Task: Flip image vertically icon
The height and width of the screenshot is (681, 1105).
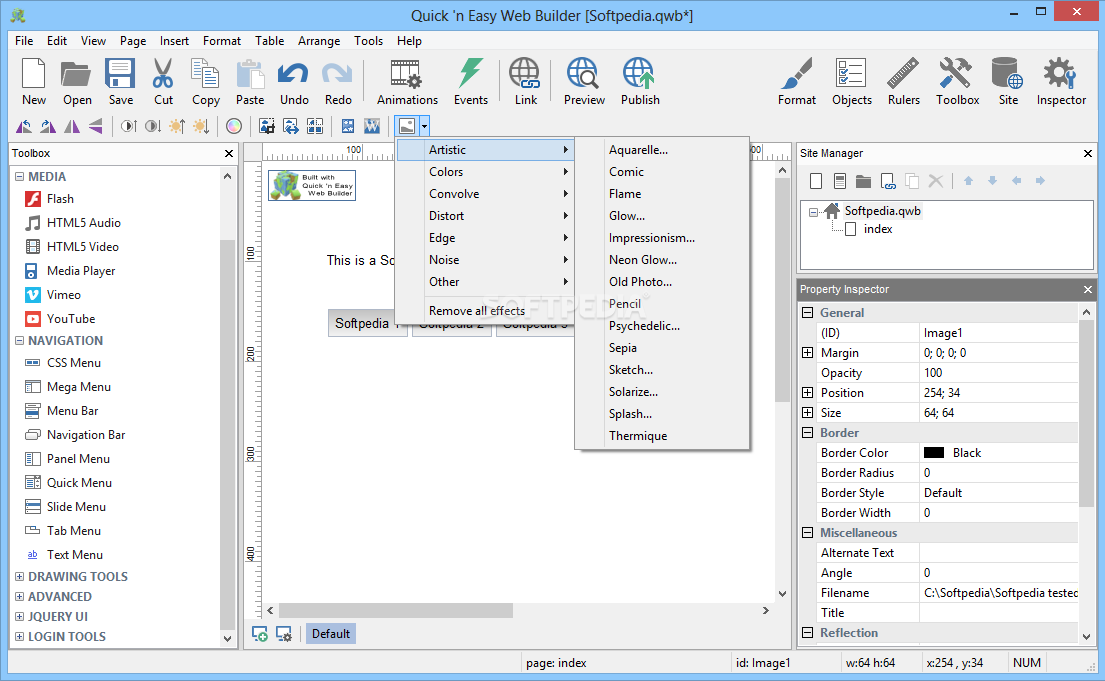Action: click(96, 126)
